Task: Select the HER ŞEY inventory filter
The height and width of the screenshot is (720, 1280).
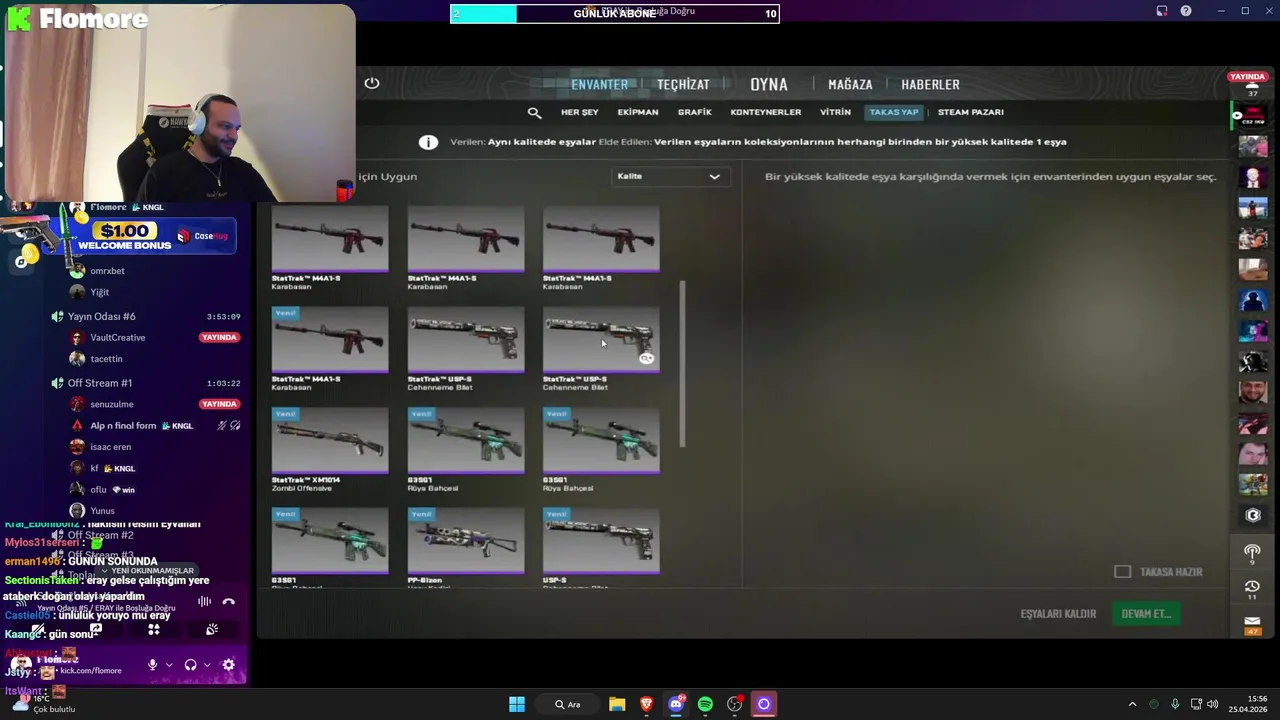Action: tap(579, 112)
